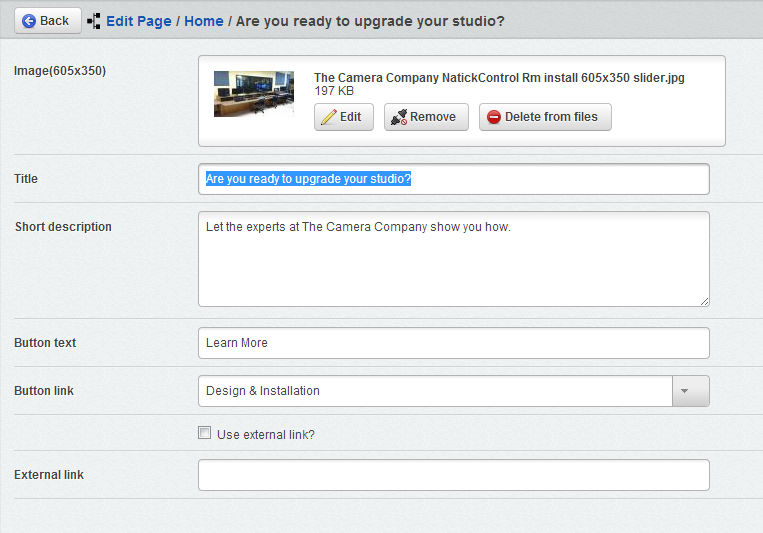
Task: Click the red minus icon on Delete from files
Action: 493,117
